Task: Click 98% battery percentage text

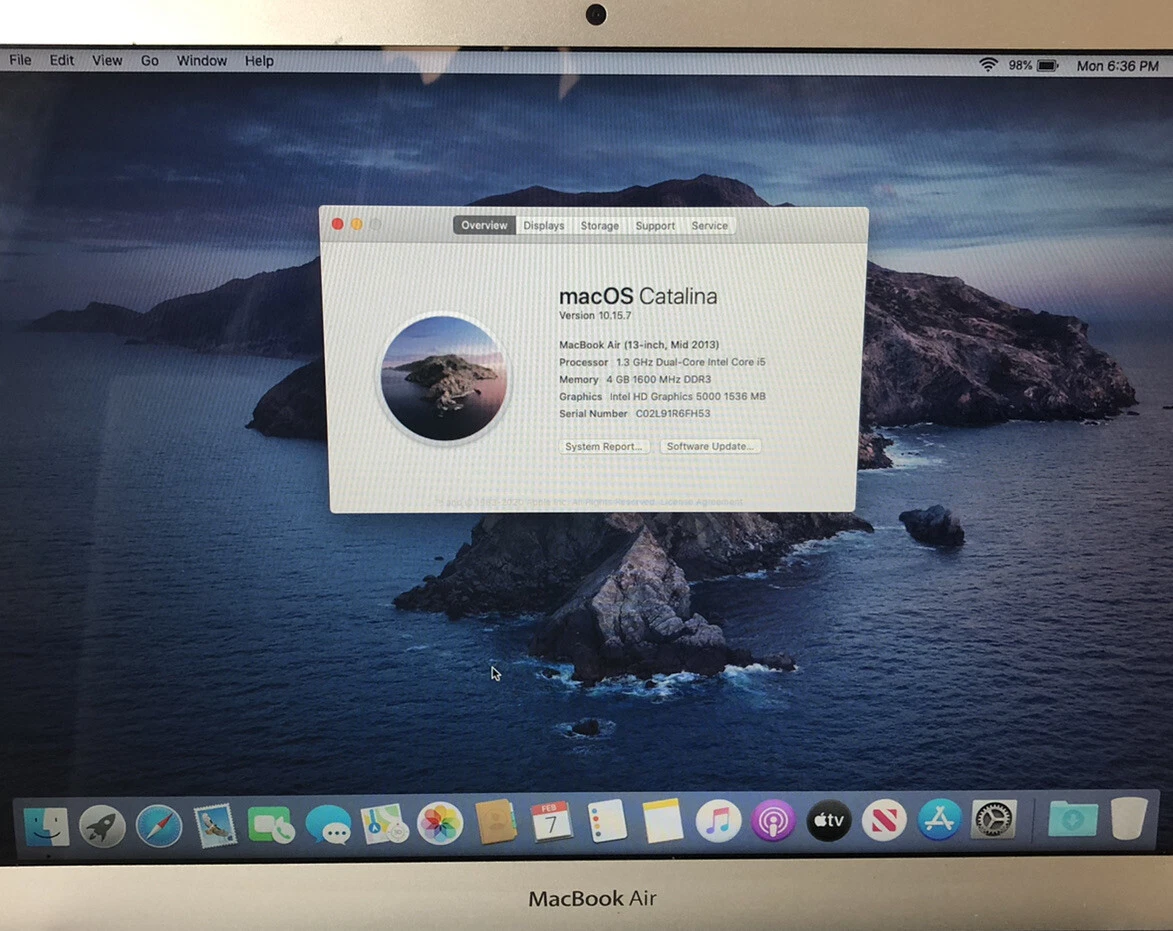Action: click(x=1020, y=66)
